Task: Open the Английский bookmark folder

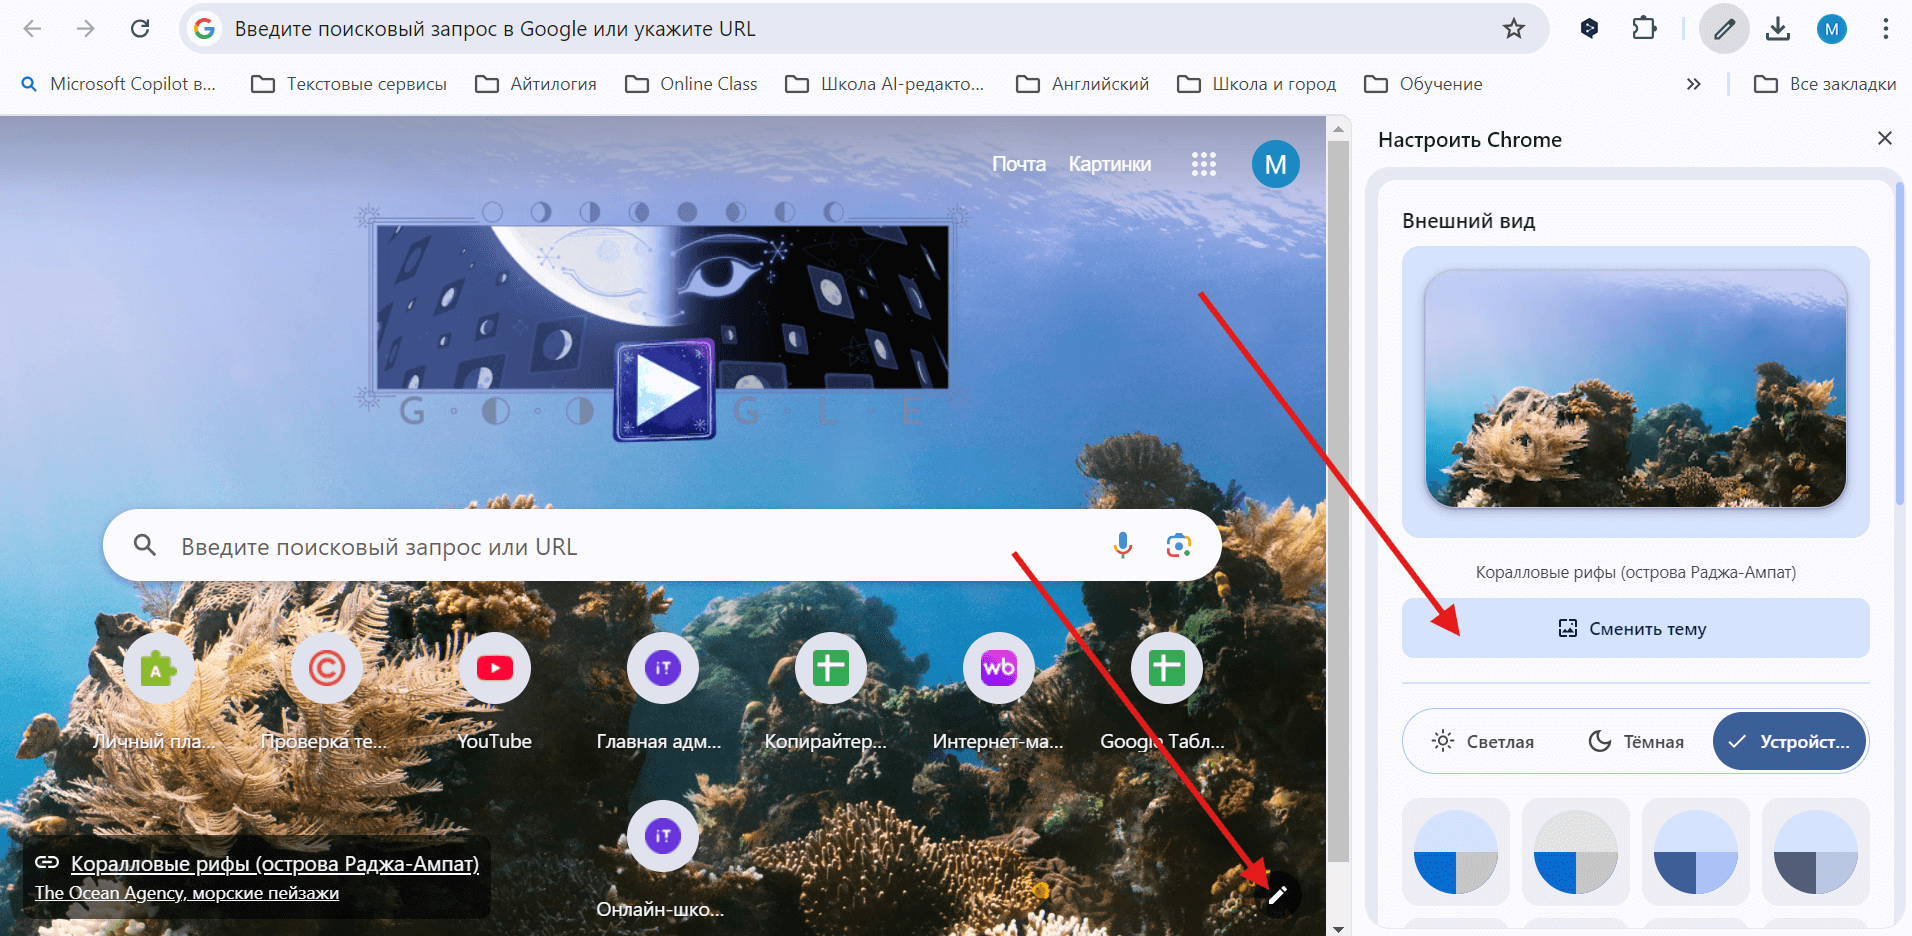Action: [x=1083, y=84]
